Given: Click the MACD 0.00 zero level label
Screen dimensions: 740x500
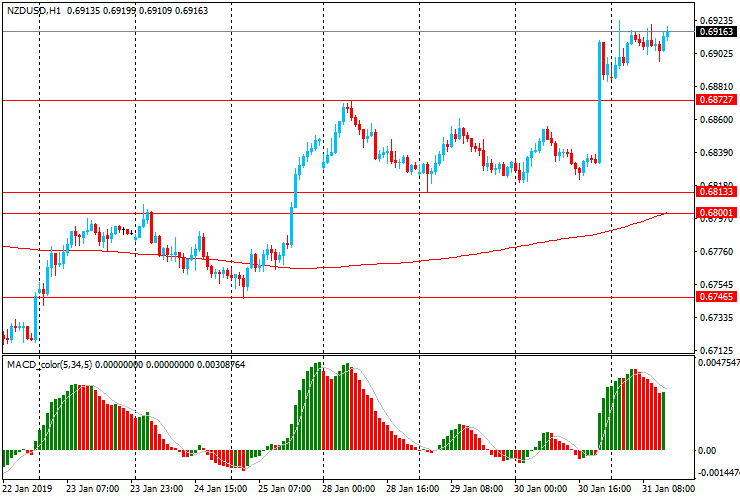Looking at the screenshot, I should point(707,451).
